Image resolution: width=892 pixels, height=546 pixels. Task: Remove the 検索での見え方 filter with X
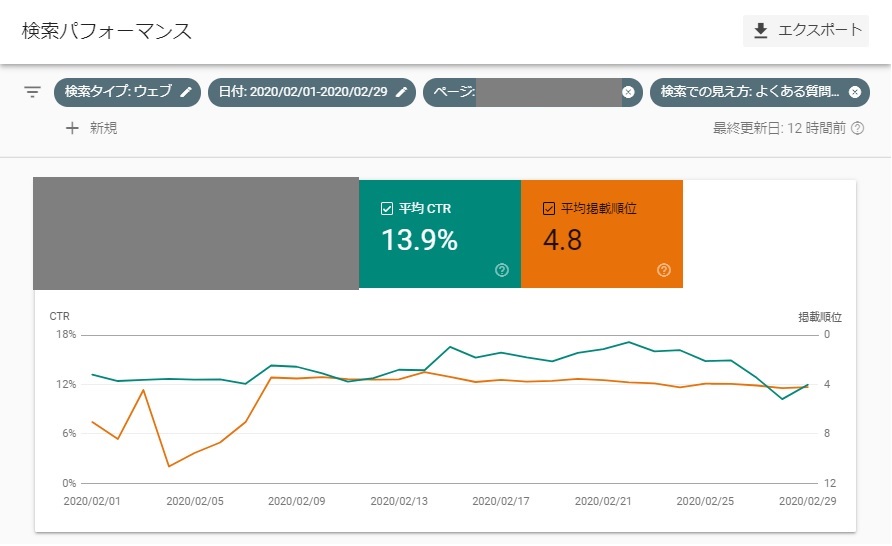click(x=854, y=92)
